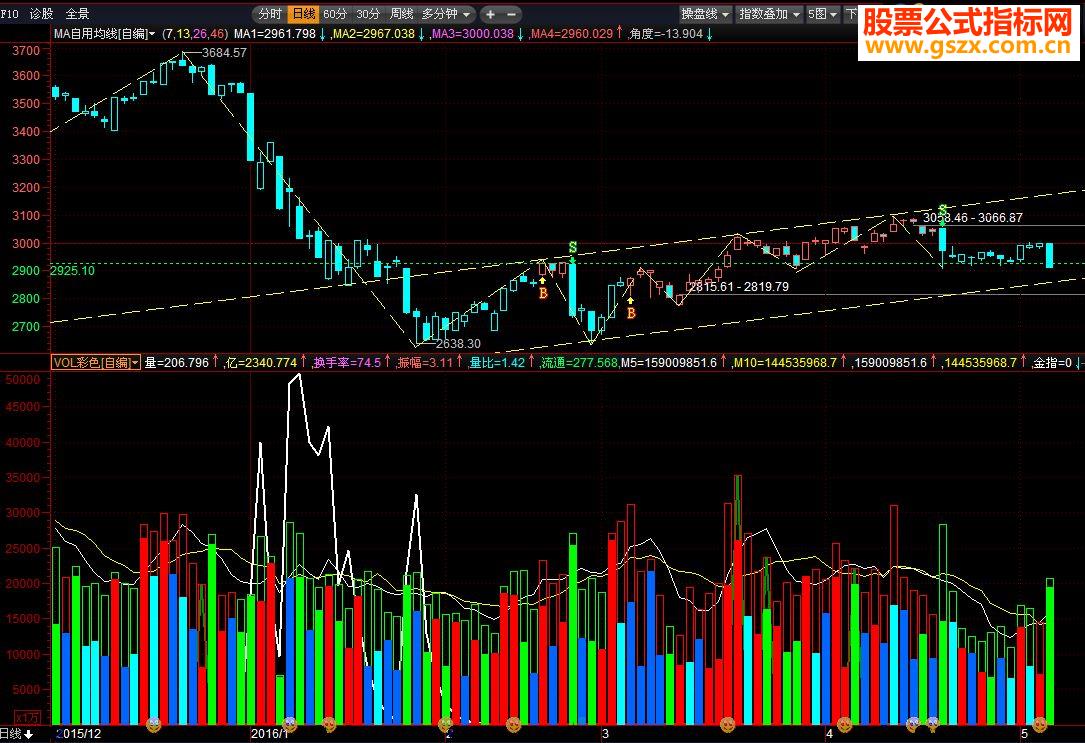Click the (7,13,26,46) MA parameters
Image resolution: width=1085 pixels, height=743 pixels.
tap(194, 33)
